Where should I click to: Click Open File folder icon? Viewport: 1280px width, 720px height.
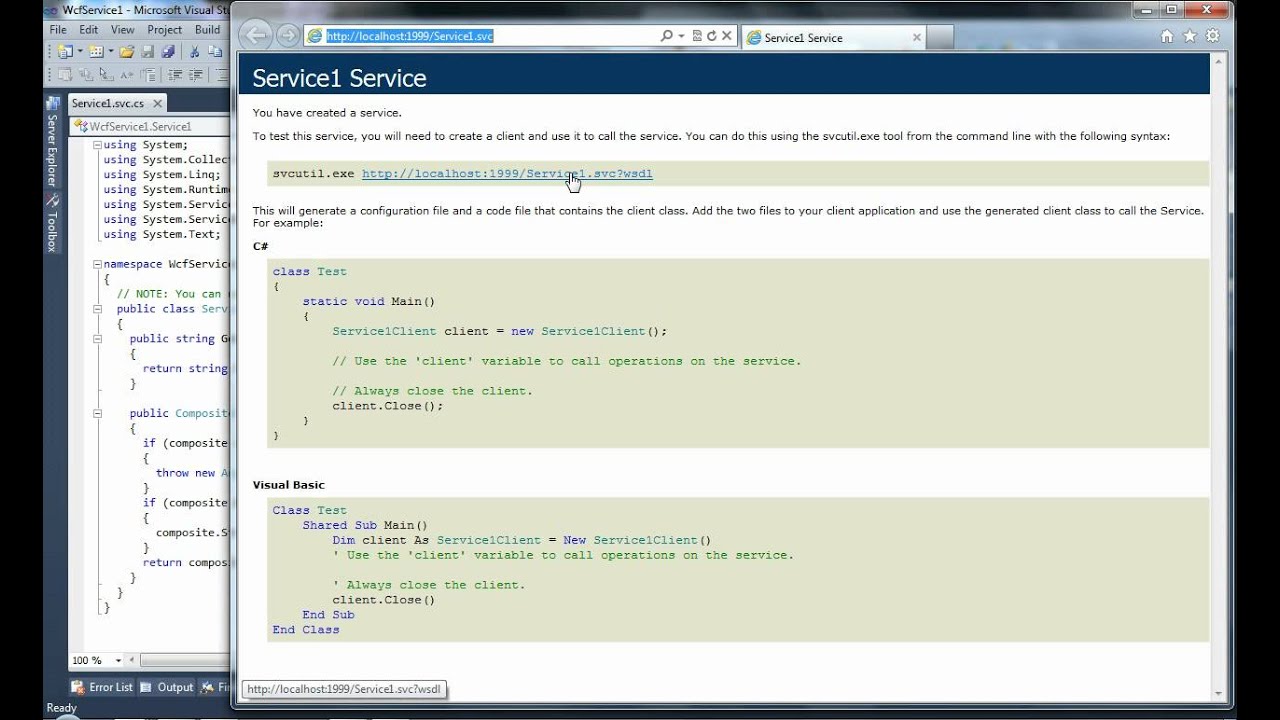[127, 51]
